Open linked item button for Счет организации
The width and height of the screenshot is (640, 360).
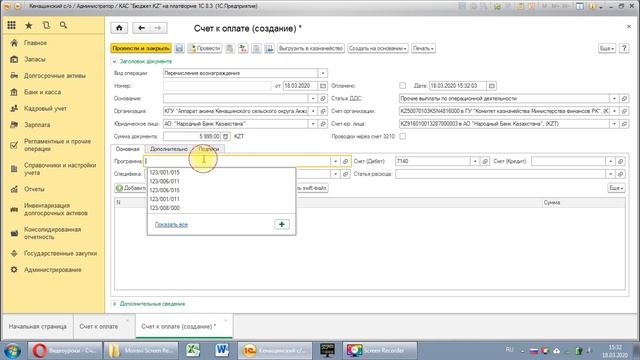[624, 111]
